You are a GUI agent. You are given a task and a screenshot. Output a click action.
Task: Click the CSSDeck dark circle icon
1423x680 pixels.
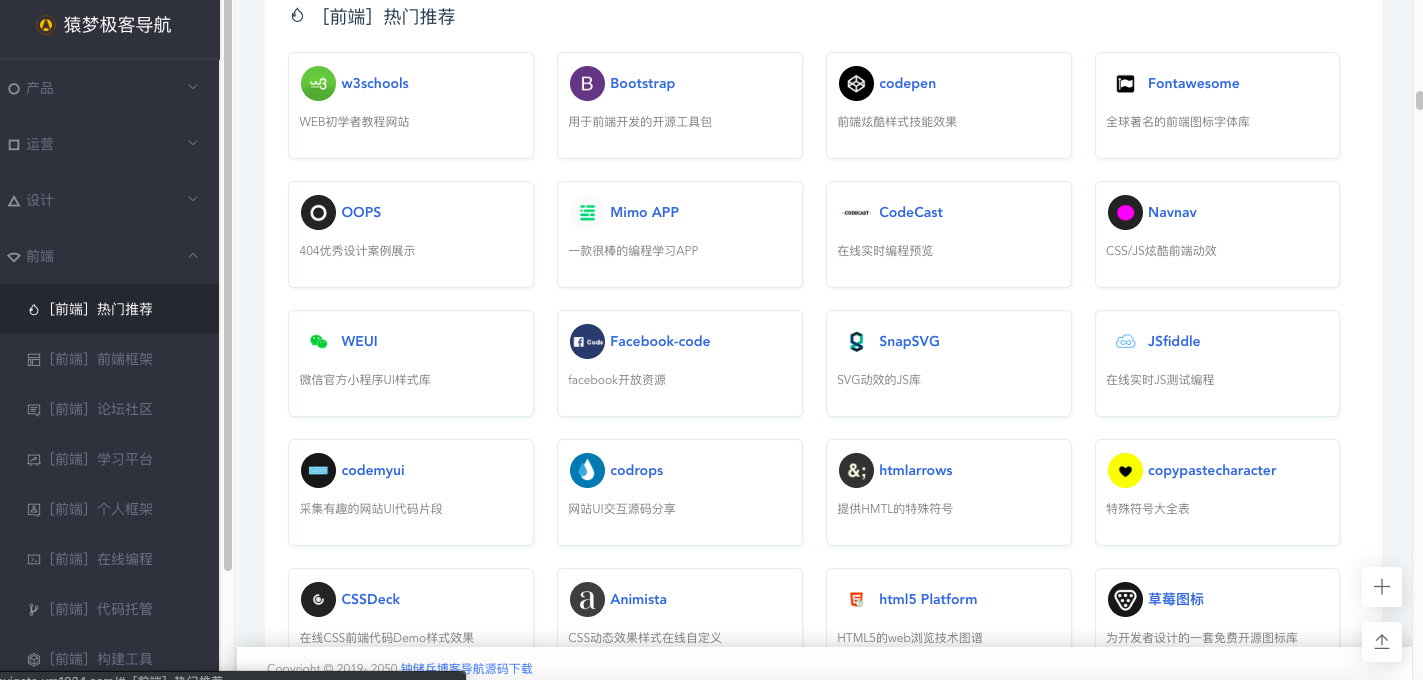point(318,600)
